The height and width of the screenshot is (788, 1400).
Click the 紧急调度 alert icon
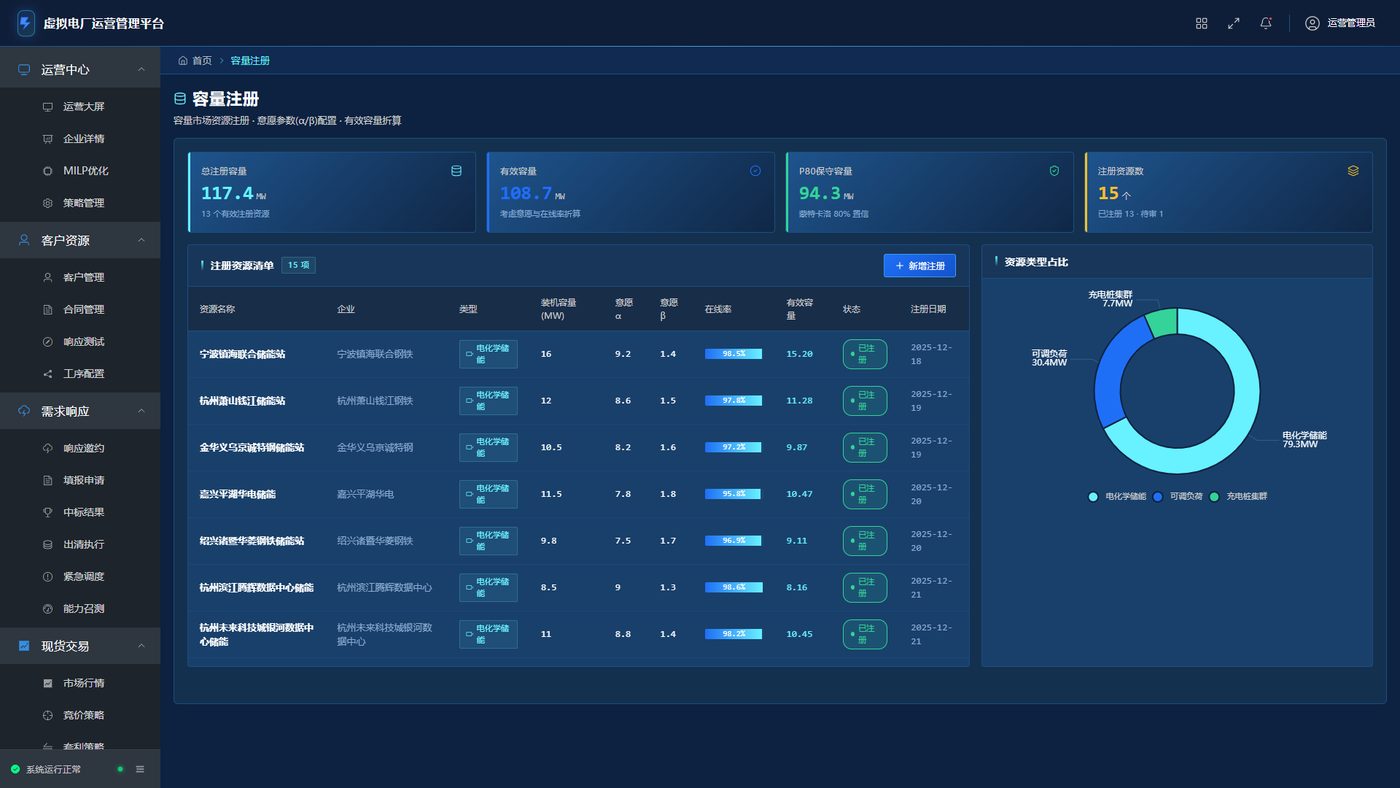(47, 576)
